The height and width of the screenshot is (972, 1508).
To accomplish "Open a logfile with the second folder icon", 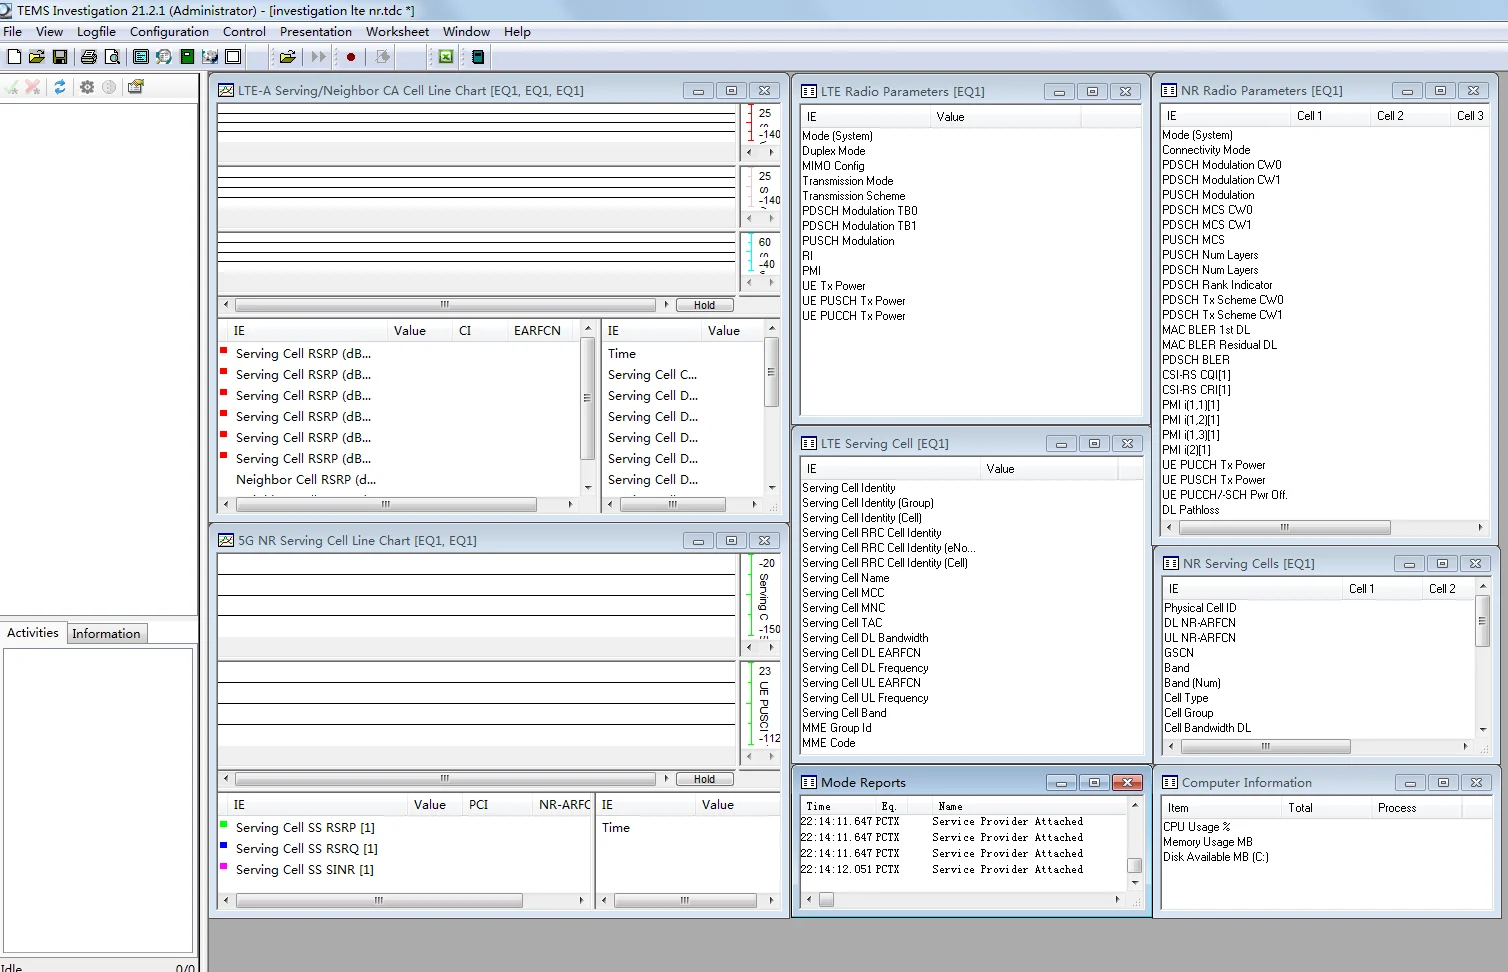I will 287,57.
